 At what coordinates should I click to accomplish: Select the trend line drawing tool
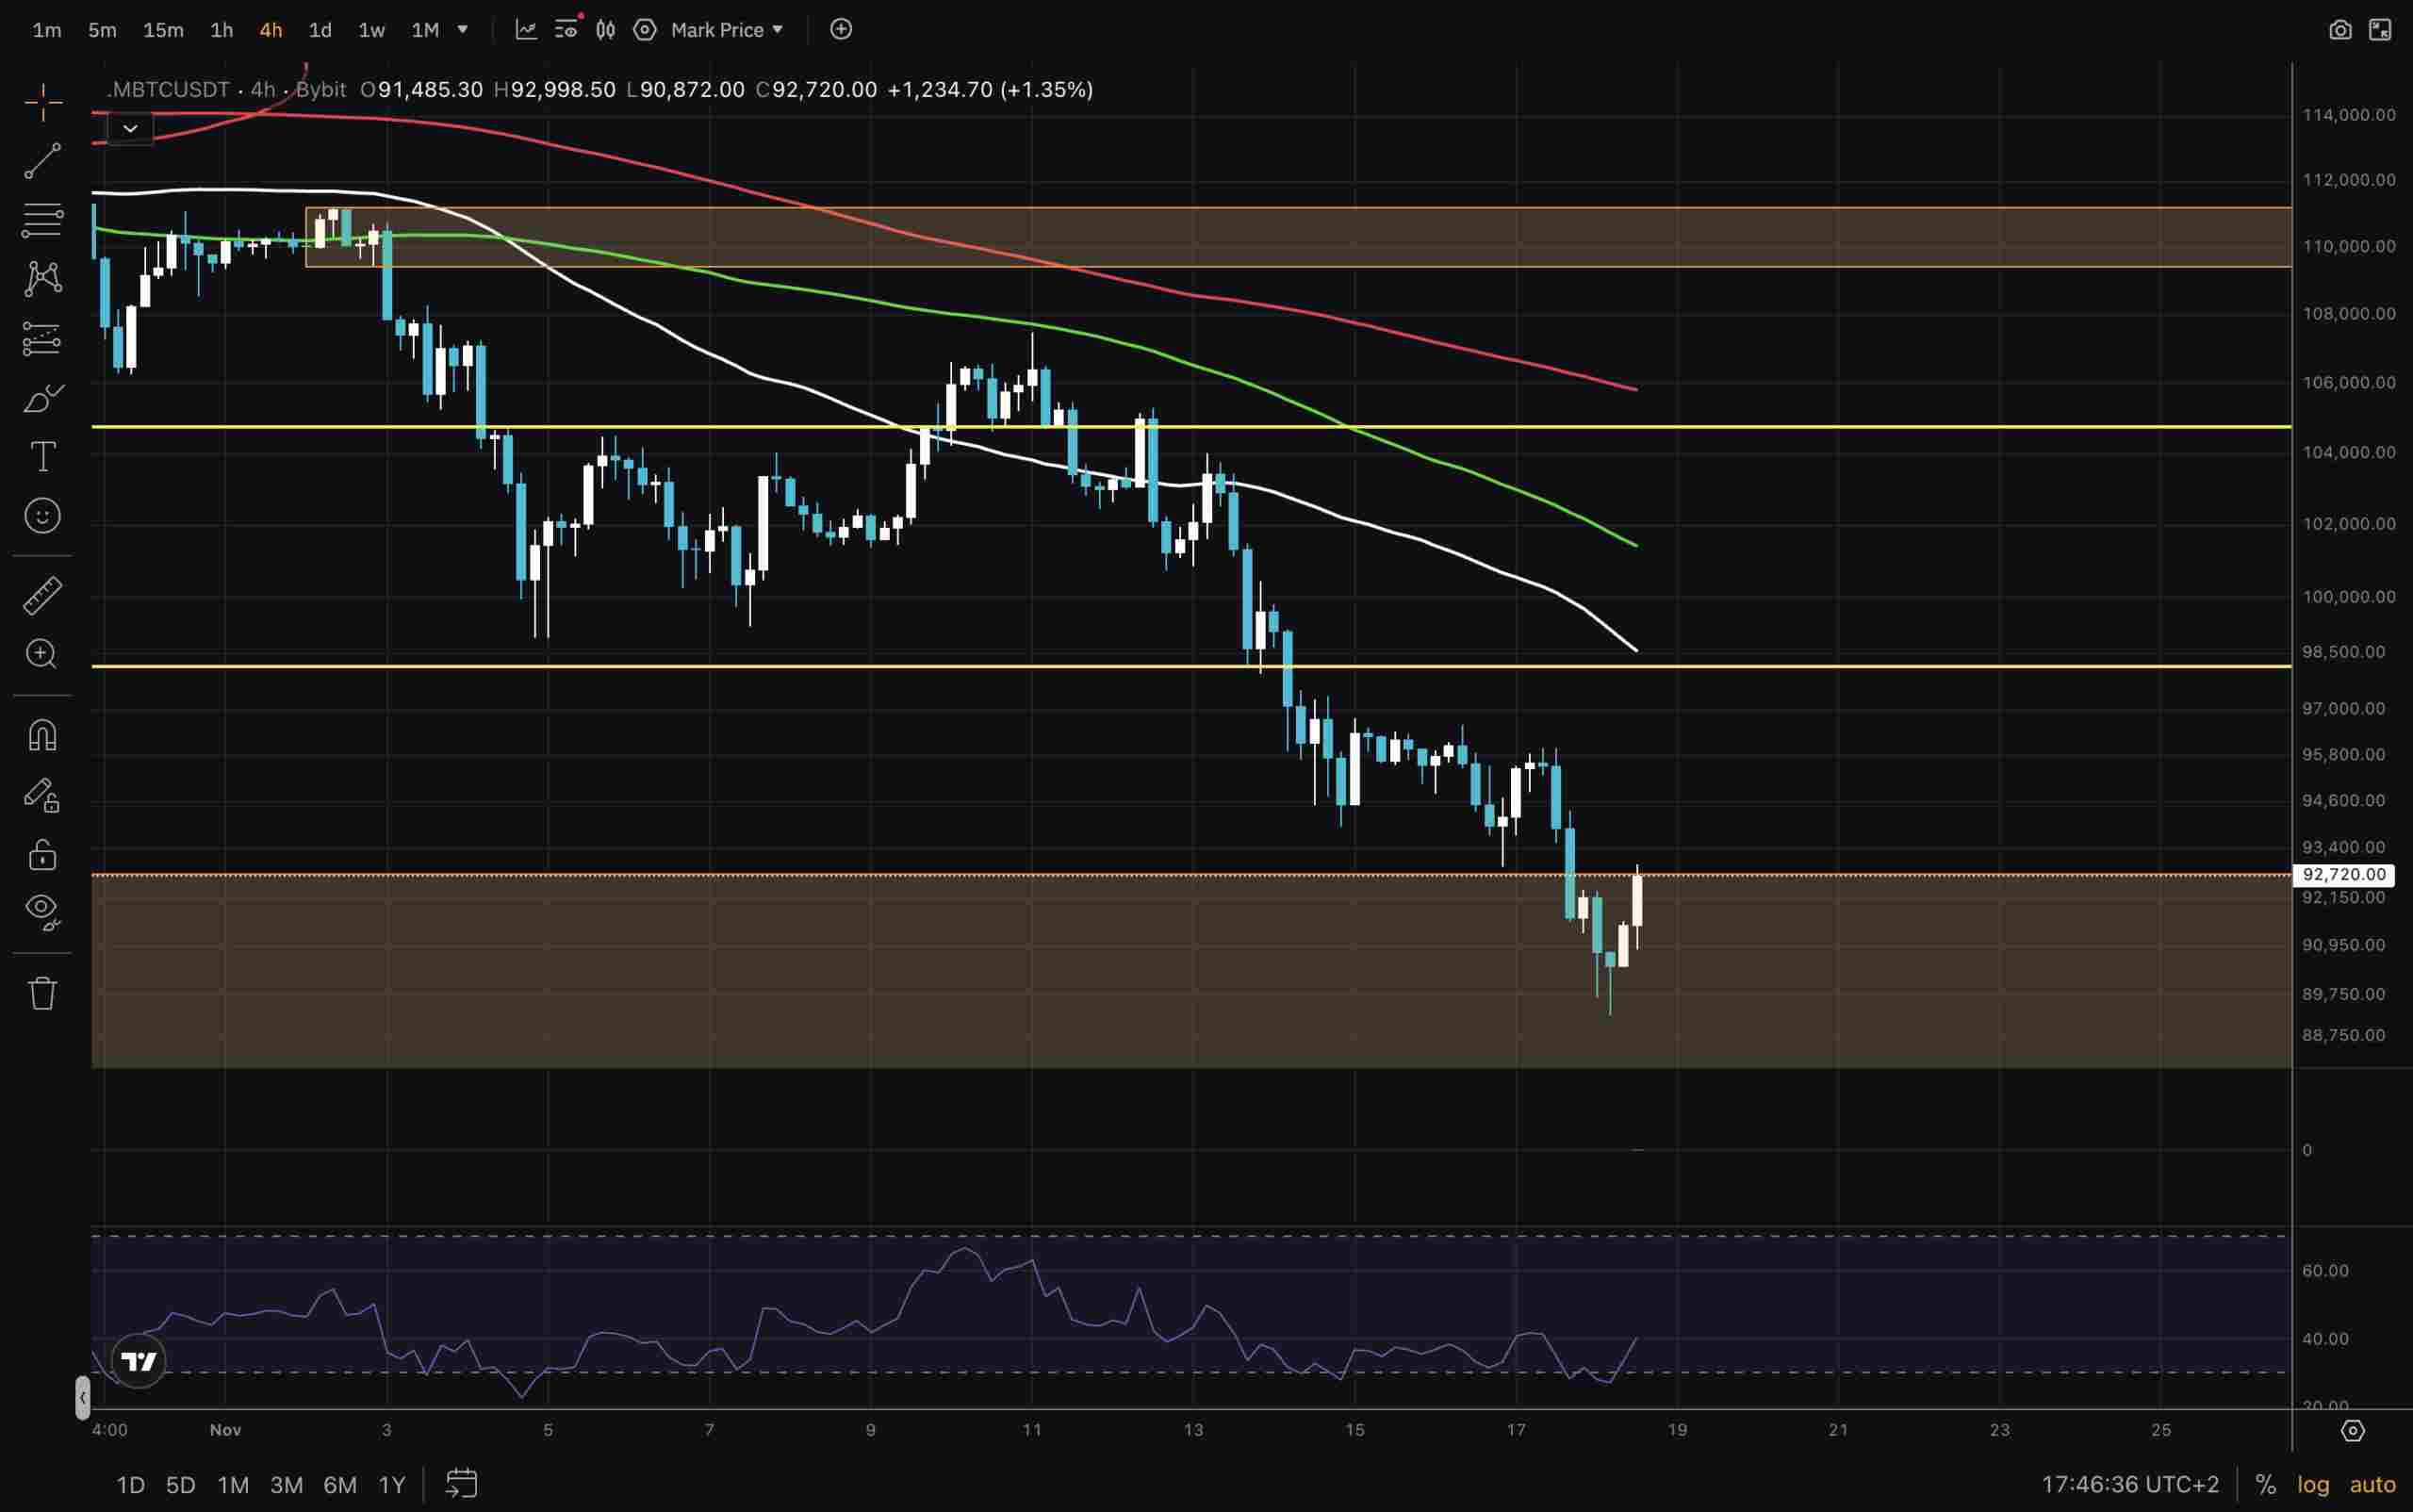tap(42, 161)
